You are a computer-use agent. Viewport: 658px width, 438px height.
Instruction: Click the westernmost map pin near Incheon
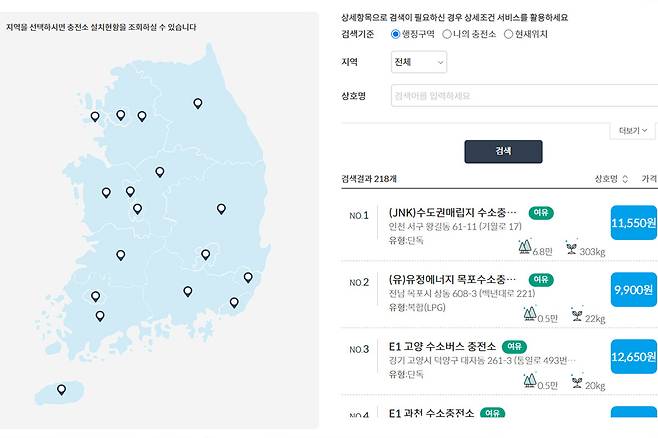pos(95,116)
